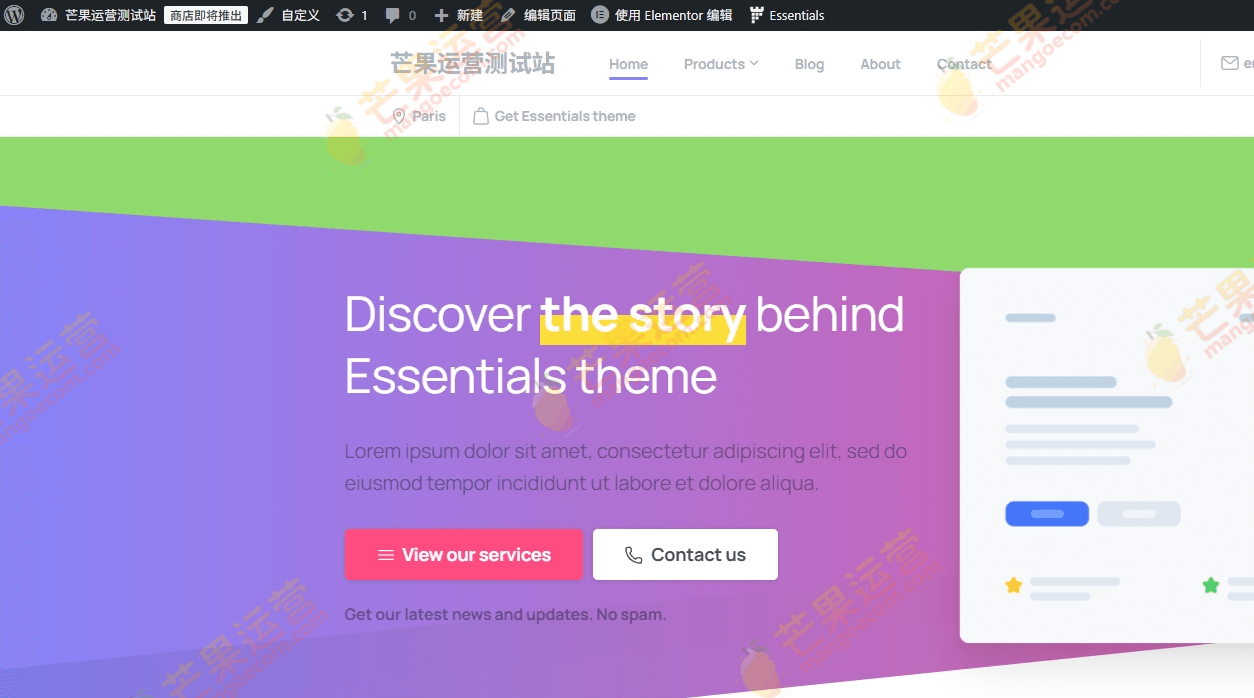Open the comments bubble icon
Screen dimensions: 1254x698
tap(393, 15)
